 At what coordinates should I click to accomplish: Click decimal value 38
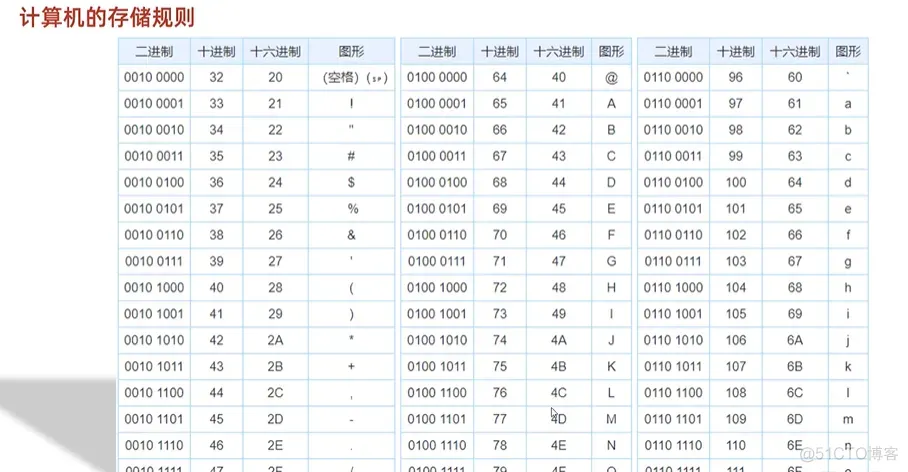[x=217, y=235]
